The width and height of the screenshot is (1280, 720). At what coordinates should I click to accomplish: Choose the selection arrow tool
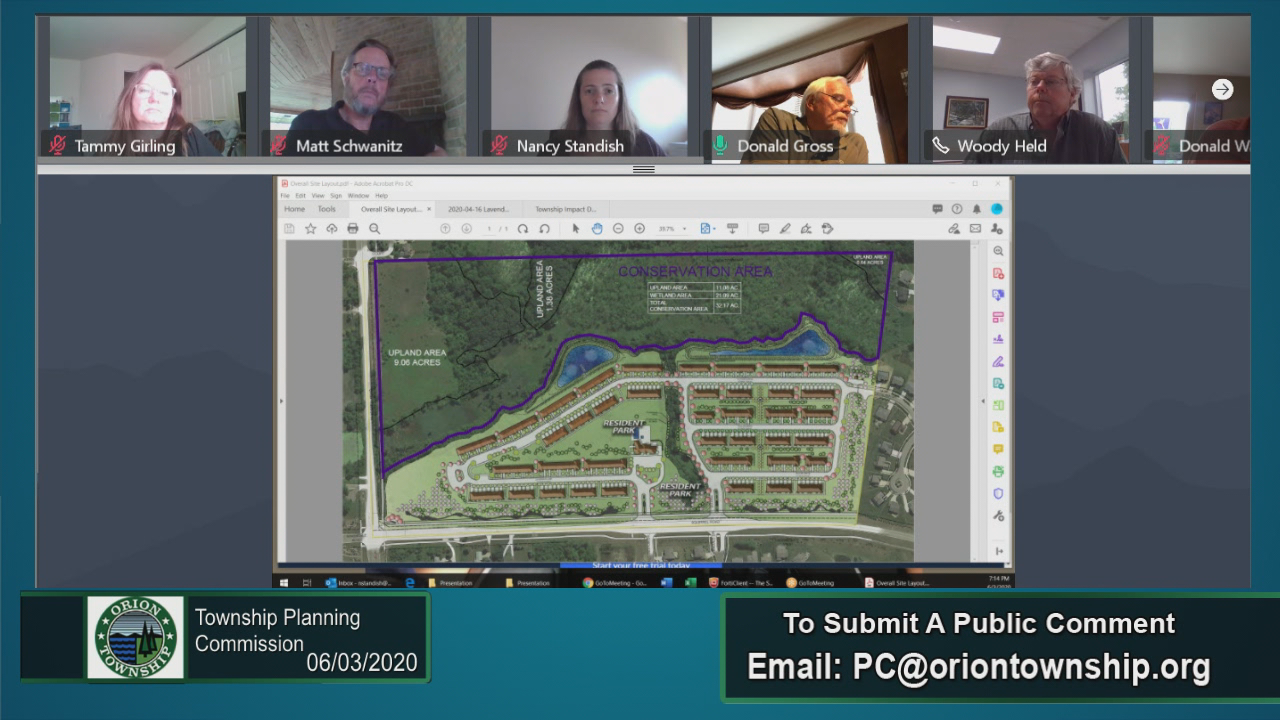coord(576,229)
